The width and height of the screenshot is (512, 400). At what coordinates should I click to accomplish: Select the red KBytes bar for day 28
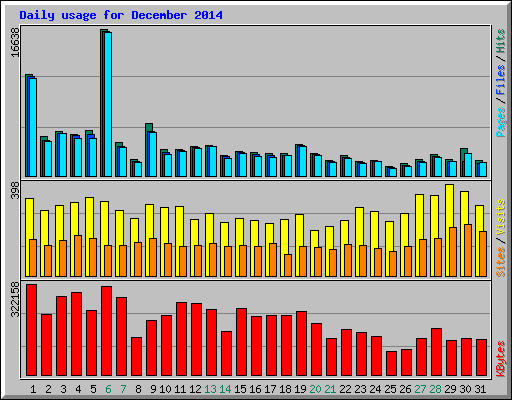436,352
